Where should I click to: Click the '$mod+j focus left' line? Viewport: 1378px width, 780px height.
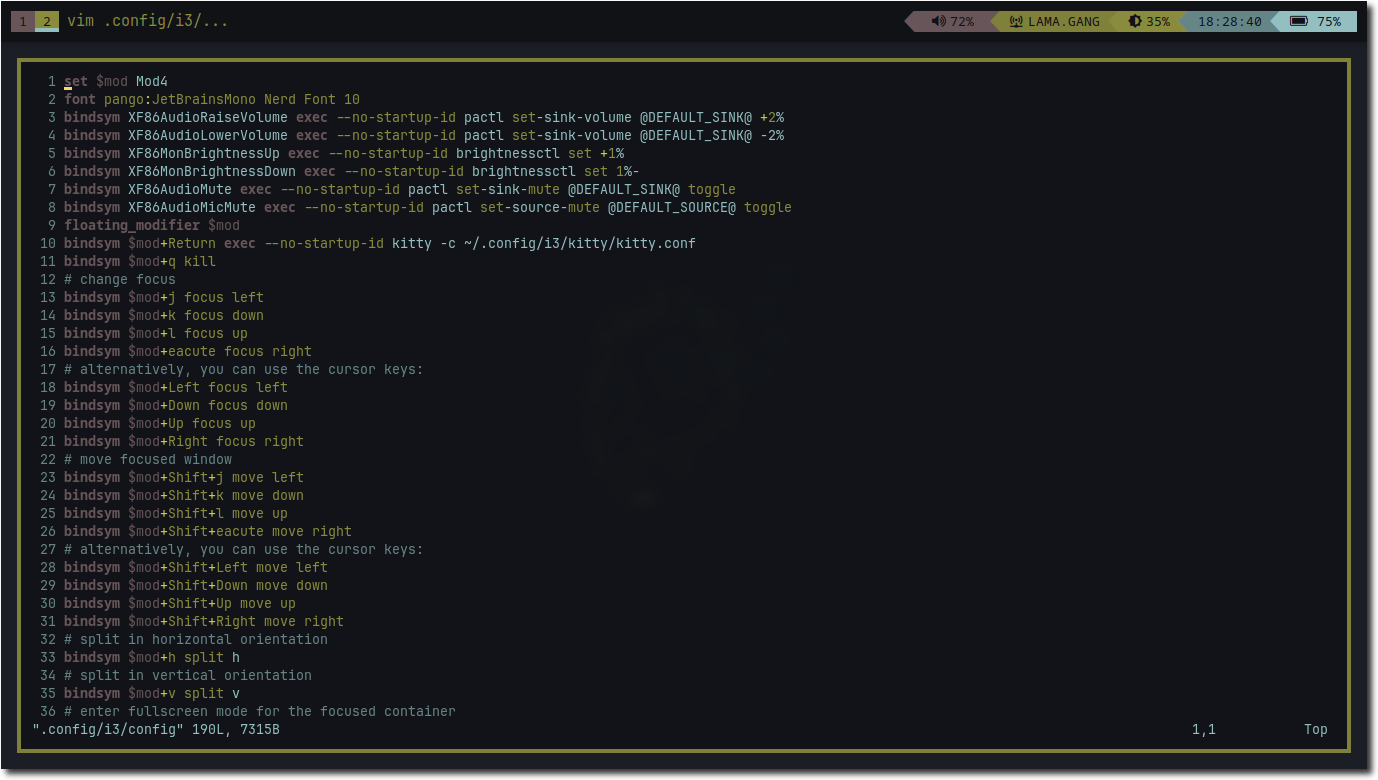(164, 297)
